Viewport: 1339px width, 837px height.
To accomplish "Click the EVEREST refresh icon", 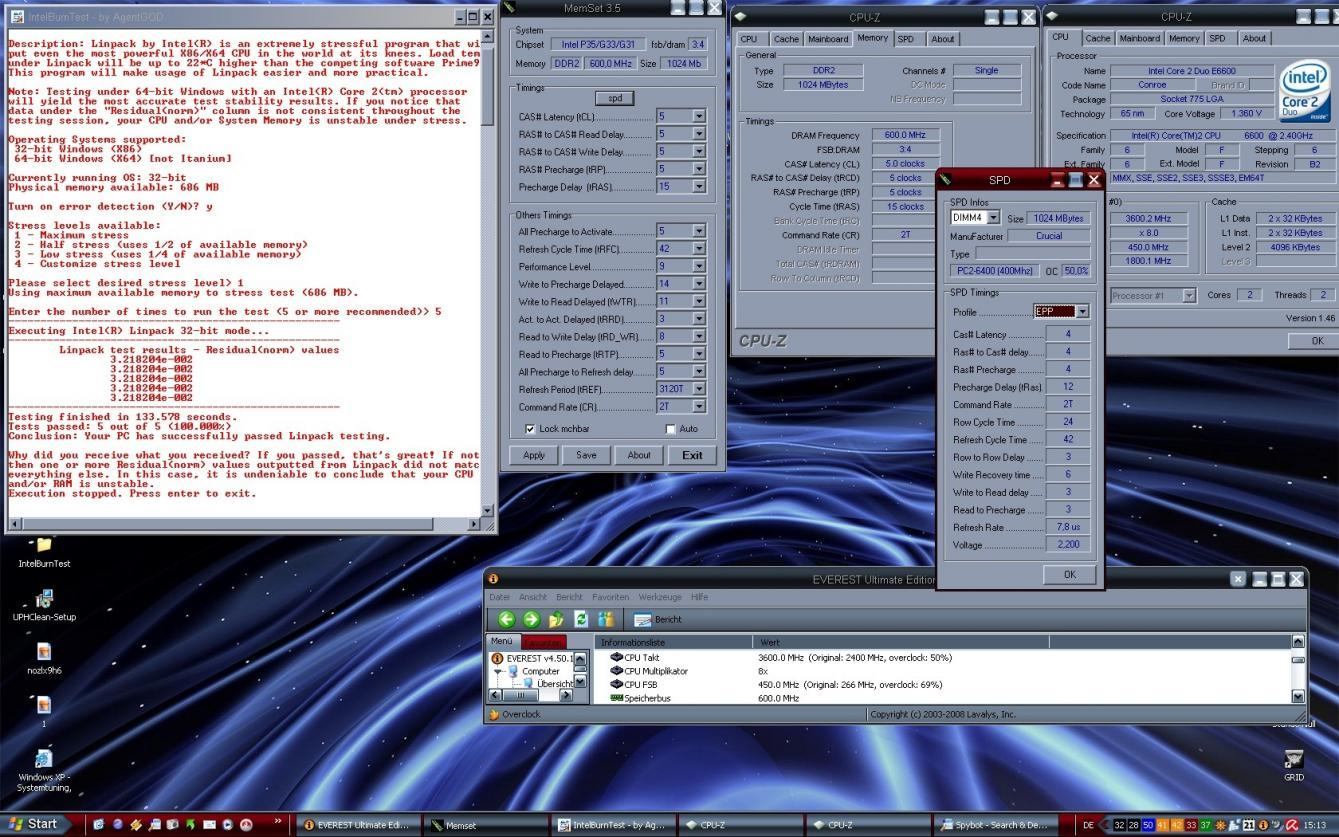I will pos(580,620).
